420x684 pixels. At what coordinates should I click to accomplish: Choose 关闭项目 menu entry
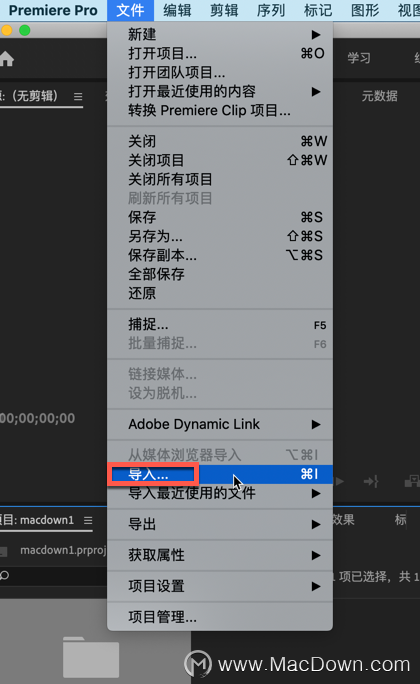coord(220,161)
